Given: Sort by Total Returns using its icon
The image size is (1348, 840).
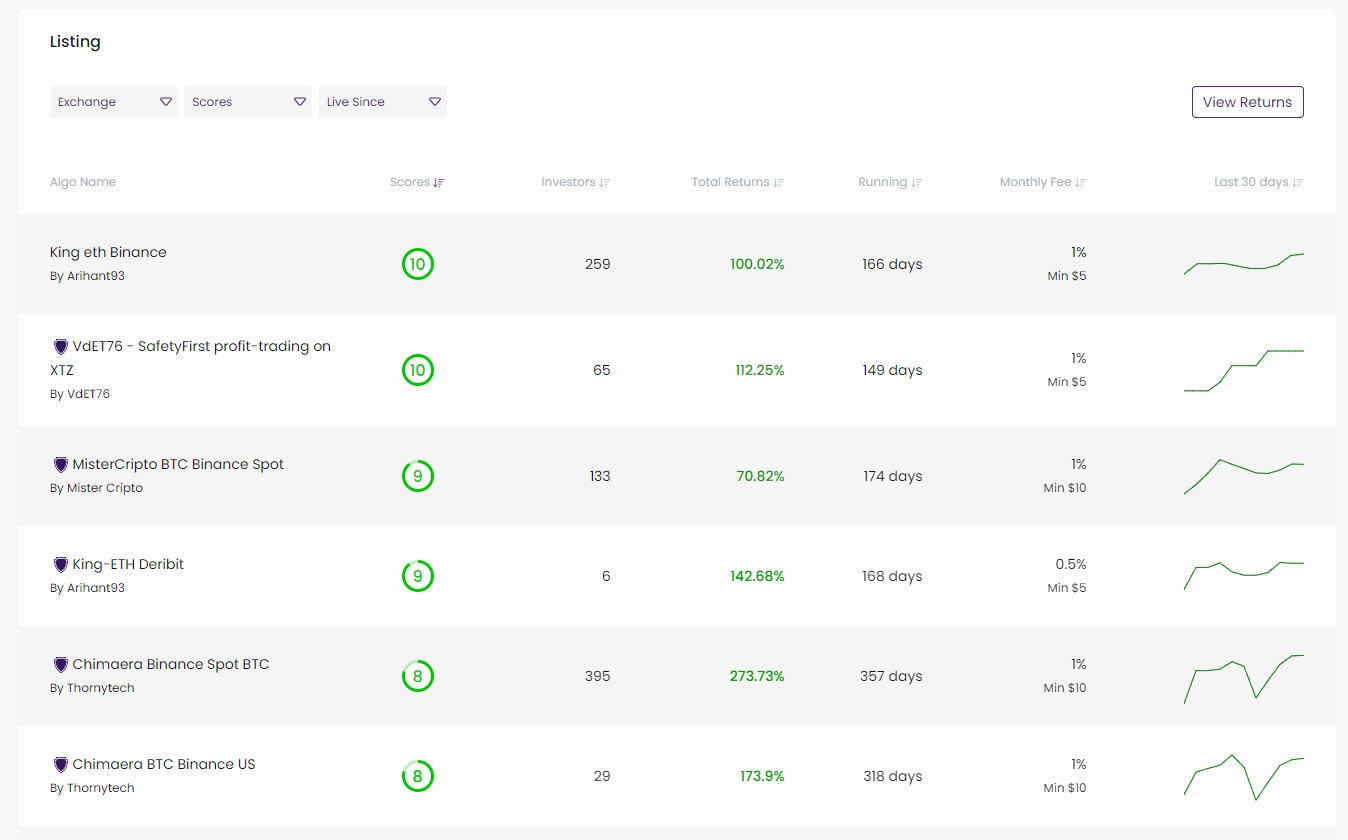Looking at the screenshot, I should click(x=779, y=183).
